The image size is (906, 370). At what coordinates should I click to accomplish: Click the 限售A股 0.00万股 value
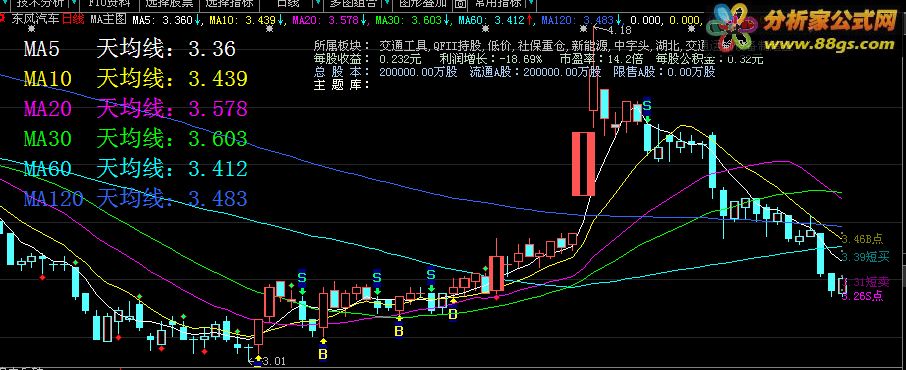coord(664,72)
